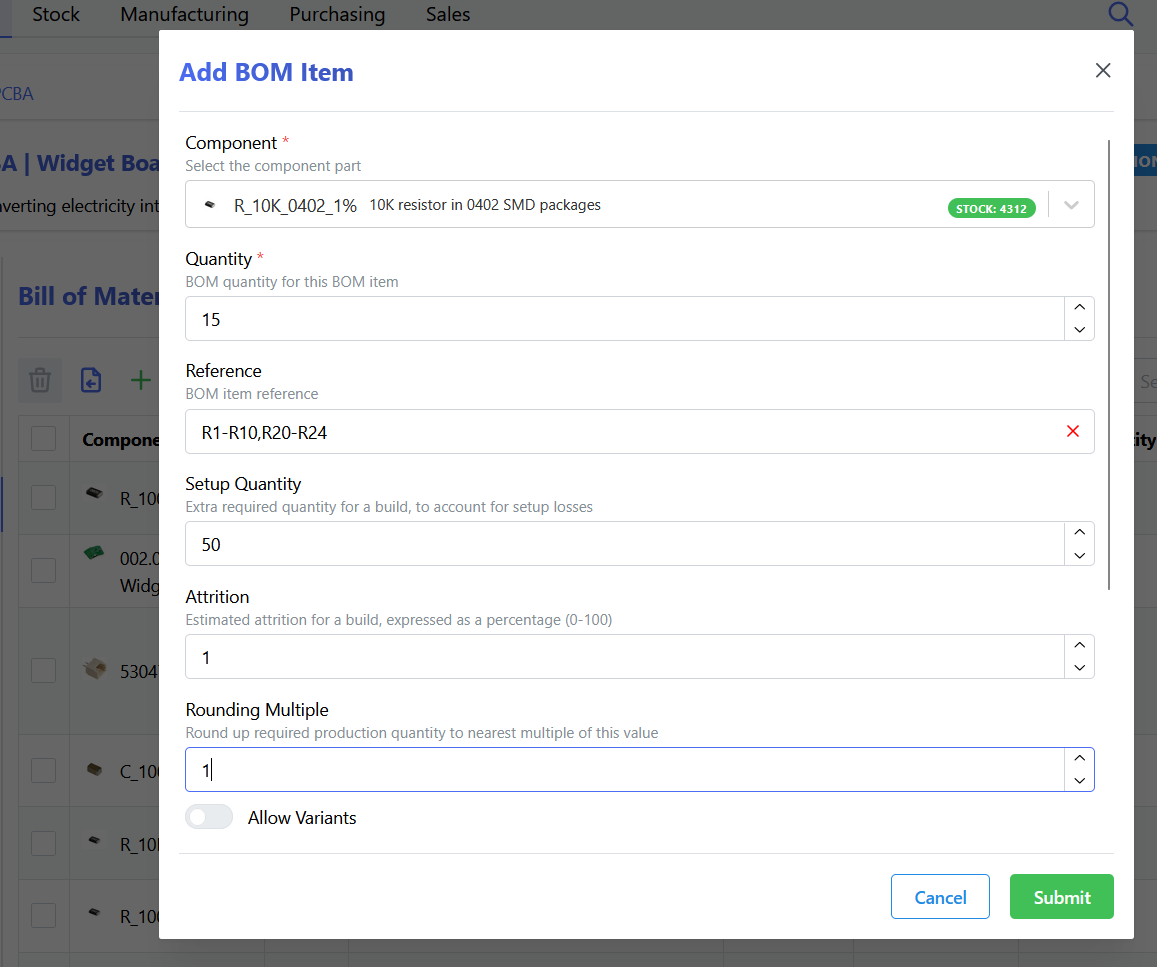Screen dimensions: 1157x967
Task: Close the Add BOM Item dialog
Action: pyautogui.click(x=1103, y=70)
